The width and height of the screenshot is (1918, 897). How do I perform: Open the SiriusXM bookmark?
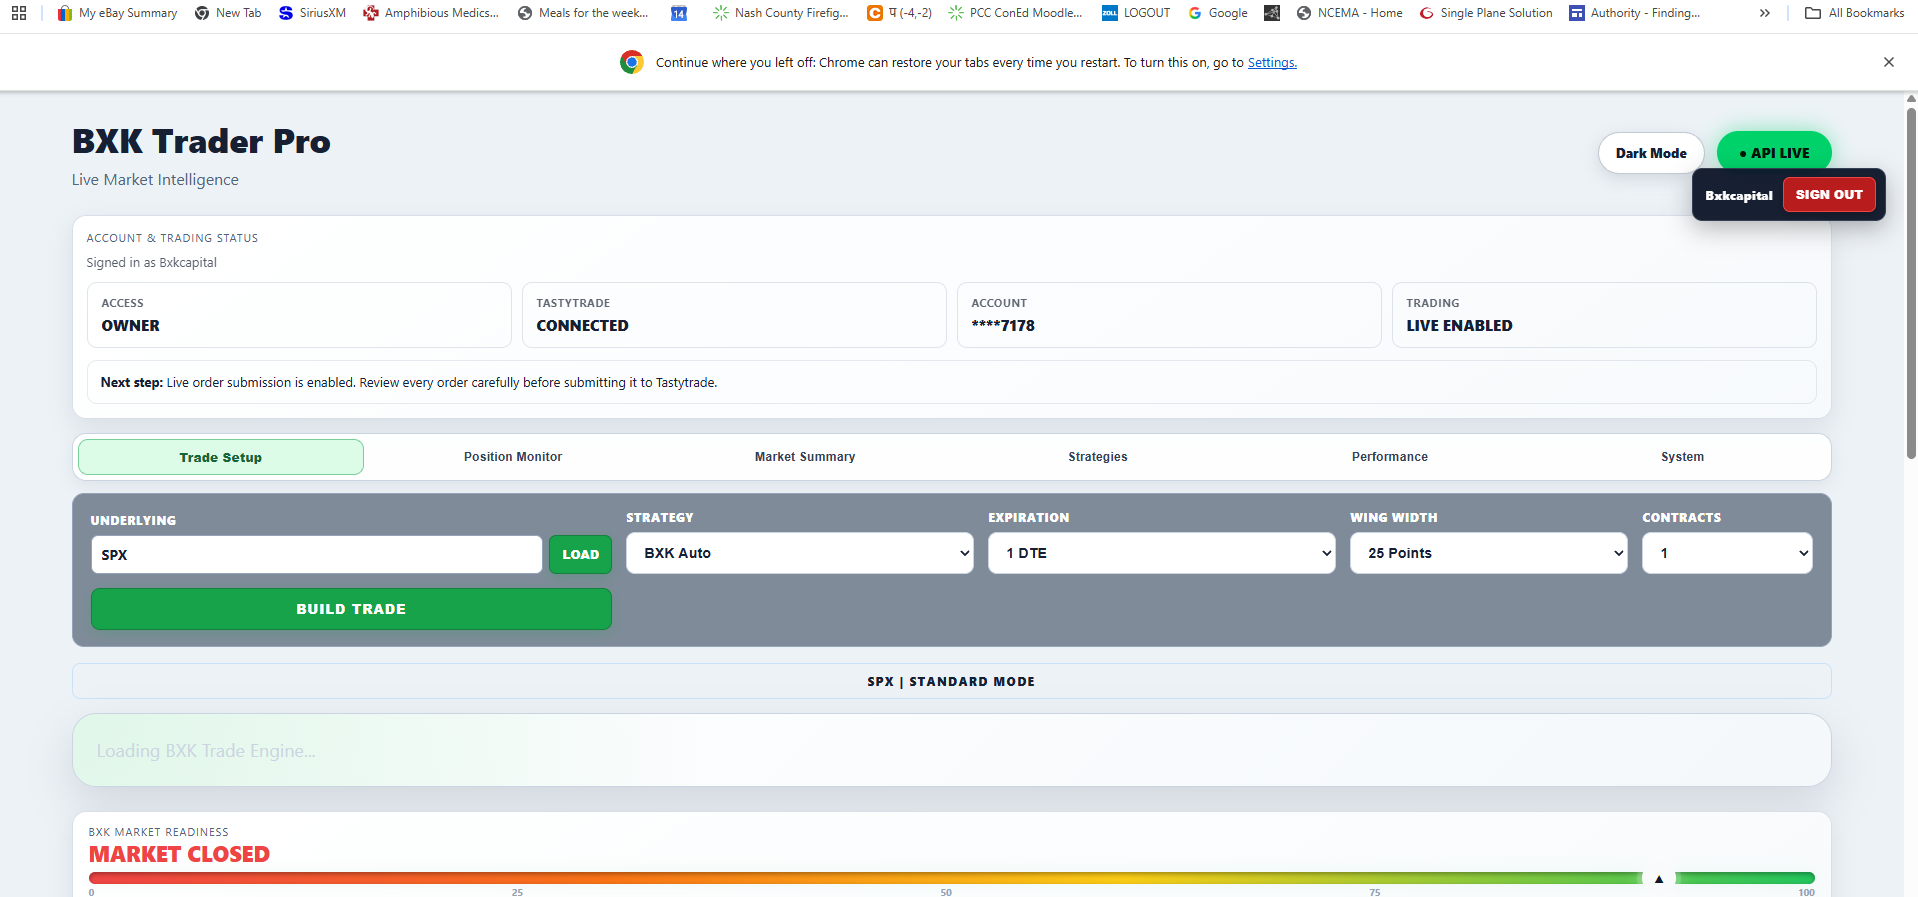point(312,13)
